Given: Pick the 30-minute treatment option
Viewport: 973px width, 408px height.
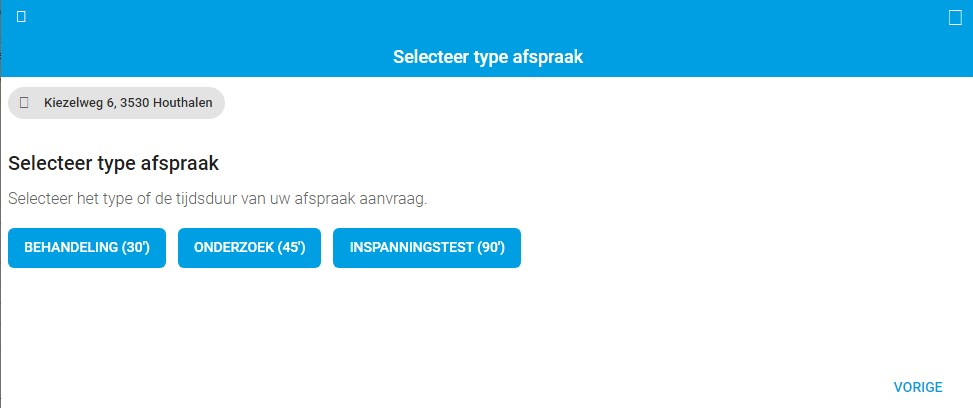Looking at the screenshot, I should 87,248.
